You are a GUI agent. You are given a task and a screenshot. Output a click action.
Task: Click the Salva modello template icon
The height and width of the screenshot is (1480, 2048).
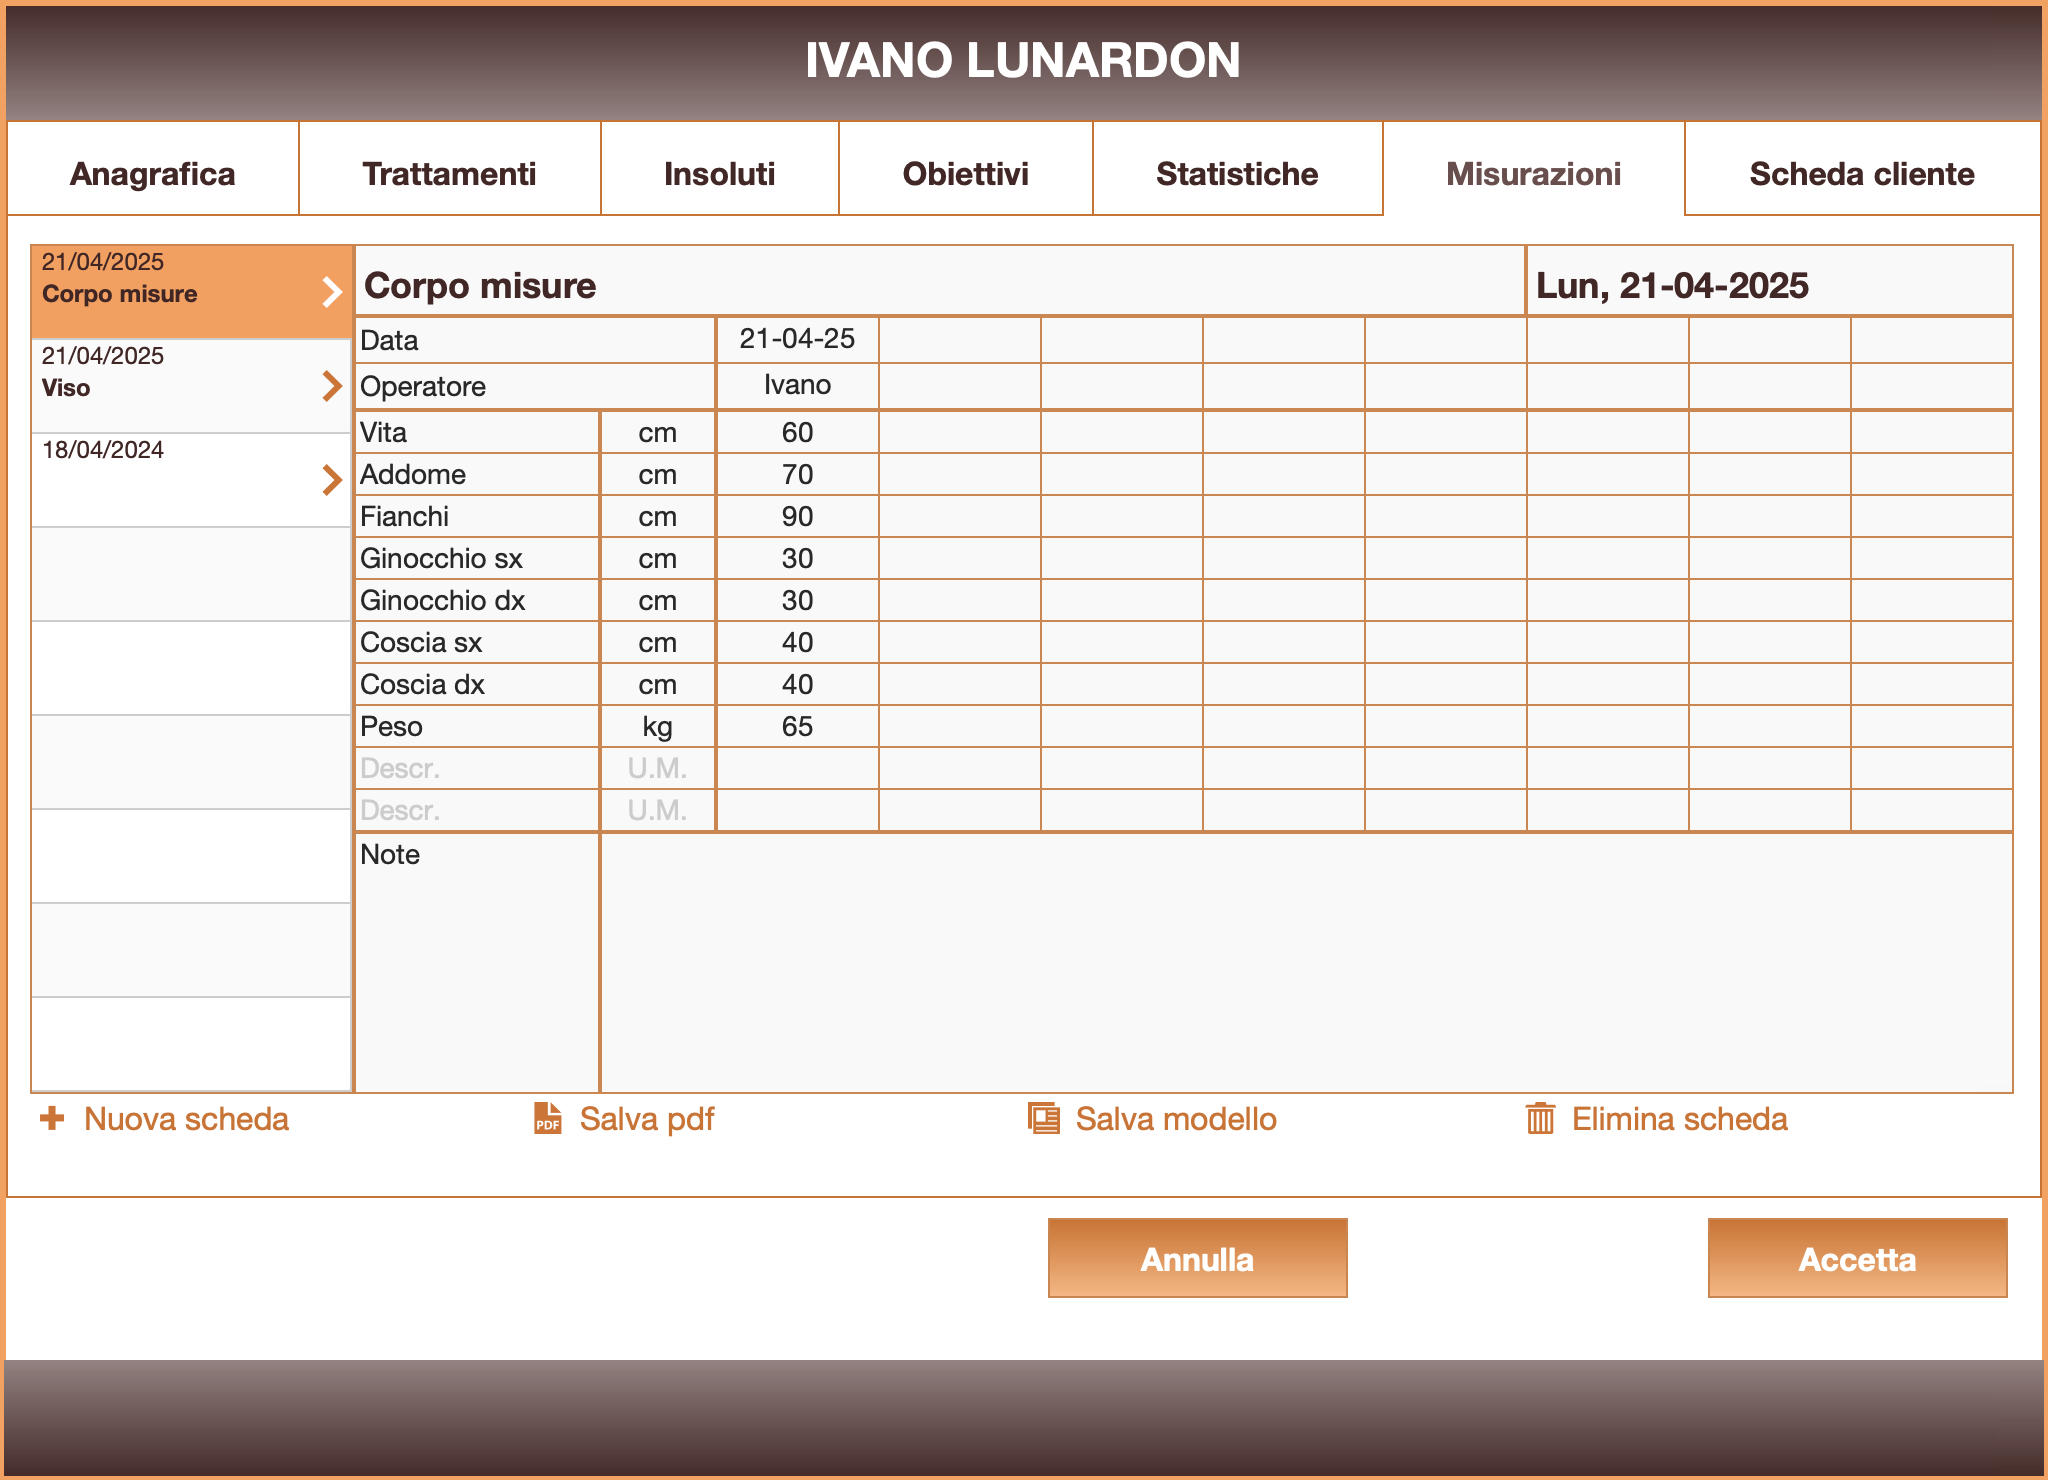[x=1044, y=1118]
